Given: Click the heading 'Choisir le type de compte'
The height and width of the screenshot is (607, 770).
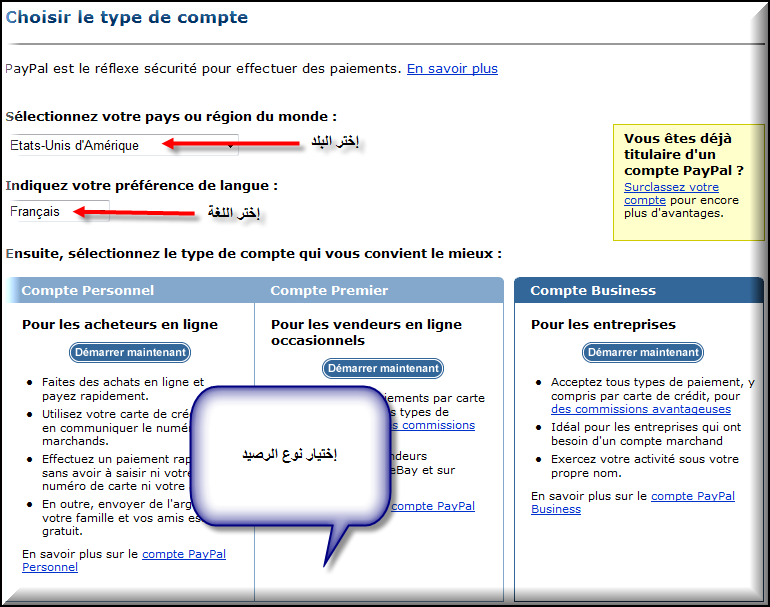Looking at the screenshot, I should pos(127,17).
